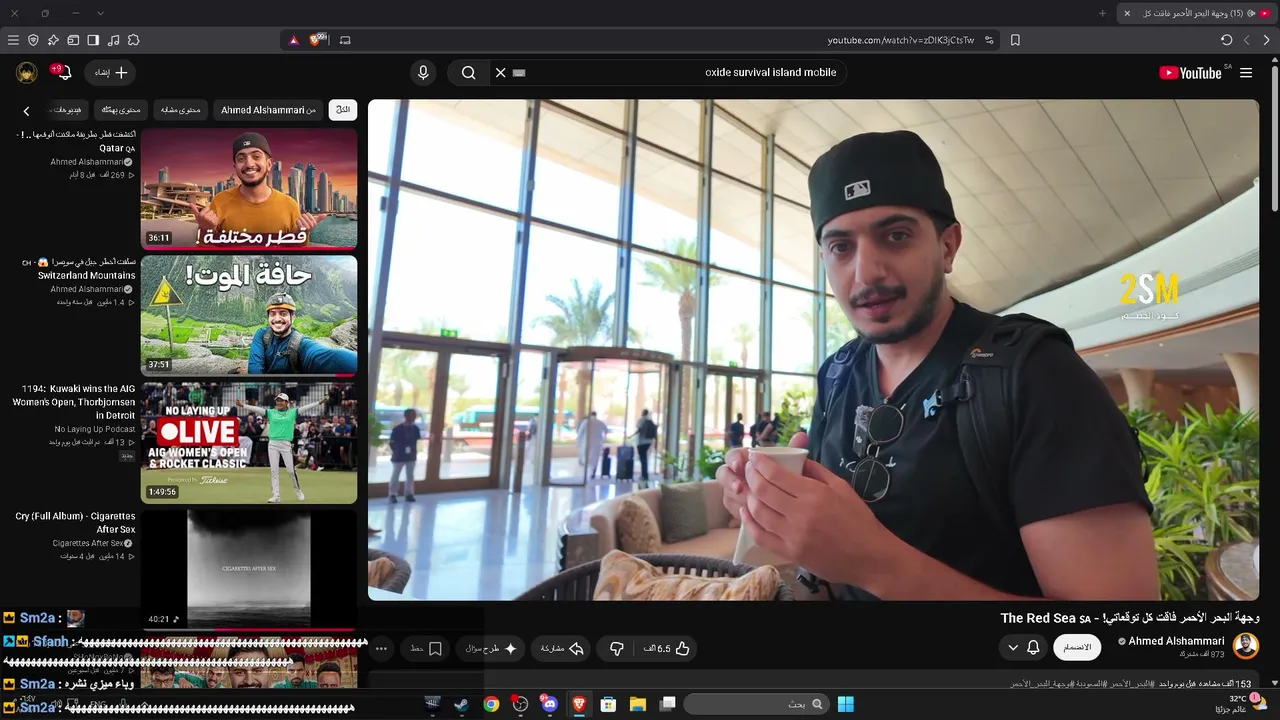Toggle the Brave sidebar panel
Screen dimensions: 1280x720
[x=93, y=40]
